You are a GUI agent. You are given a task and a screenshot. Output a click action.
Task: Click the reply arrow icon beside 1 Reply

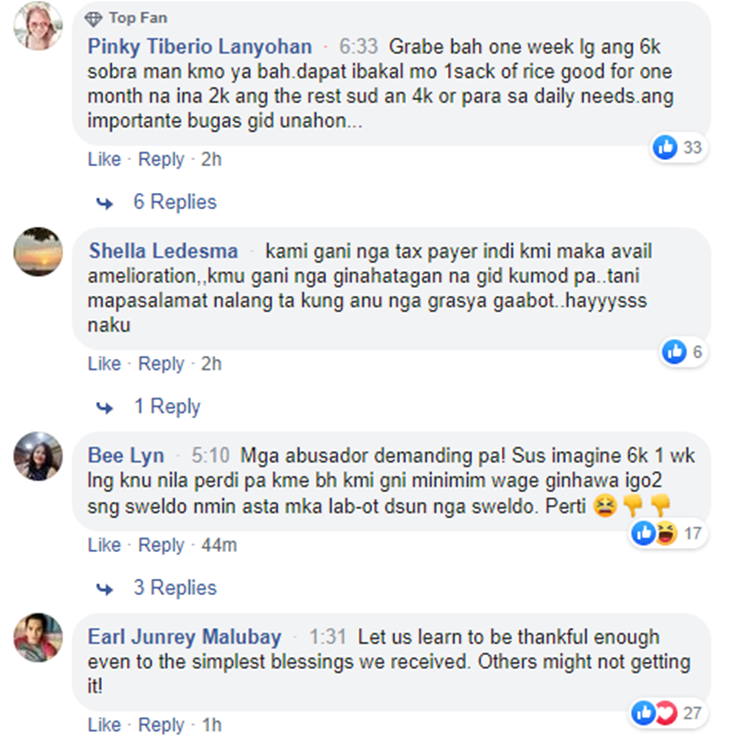(x=105, y=408)
